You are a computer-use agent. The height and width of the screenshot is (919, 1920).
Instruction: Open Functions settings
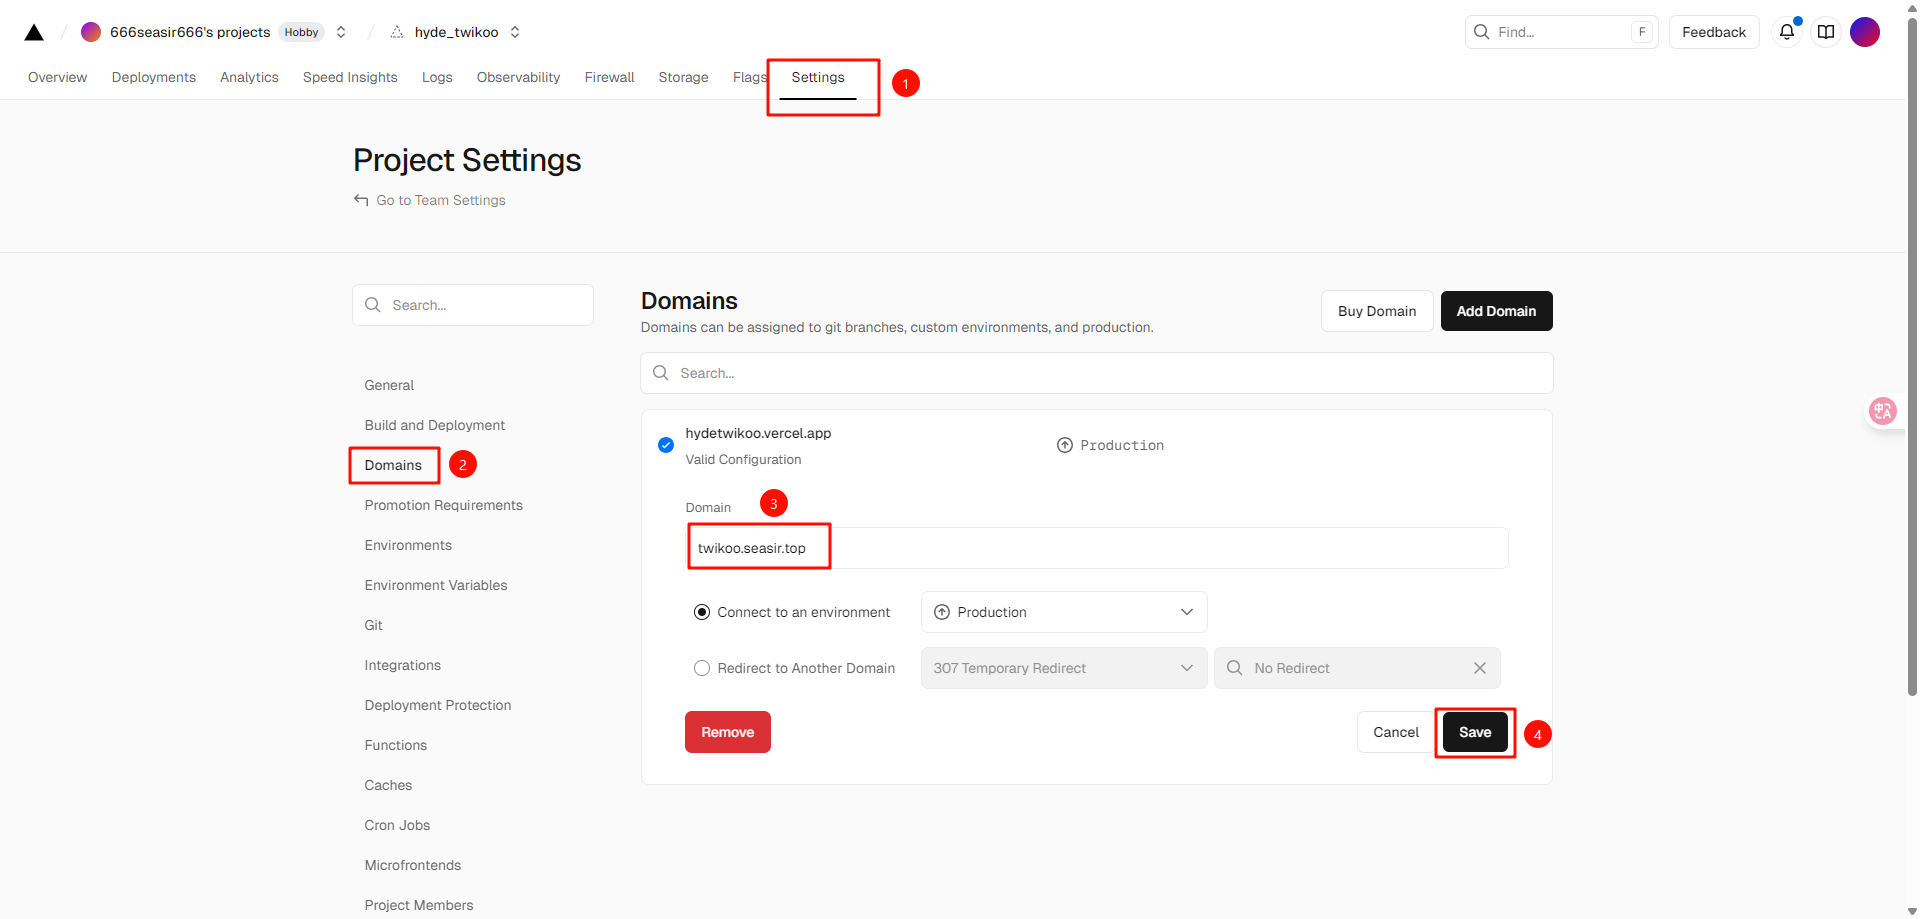(396, 745)
